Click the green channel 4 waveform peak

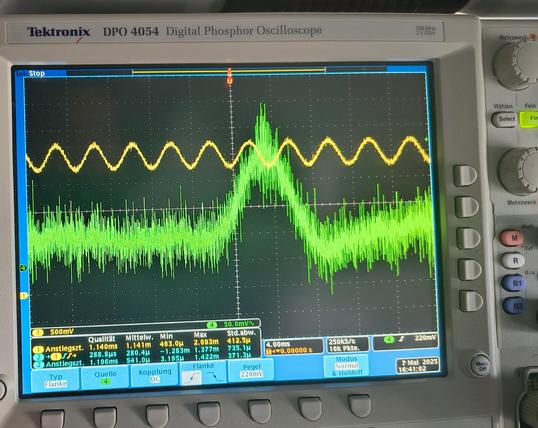point(263,113)
